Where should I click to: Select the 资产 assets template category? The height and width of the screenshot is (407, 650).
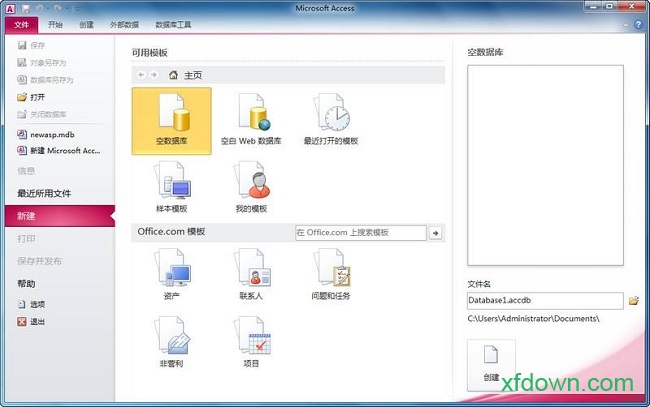(171, 274)
